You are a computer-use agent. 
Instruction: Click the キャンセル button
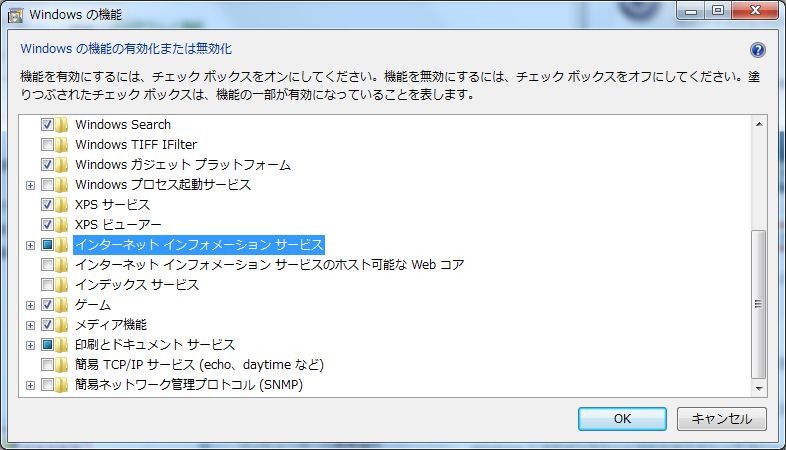point(721,418)
